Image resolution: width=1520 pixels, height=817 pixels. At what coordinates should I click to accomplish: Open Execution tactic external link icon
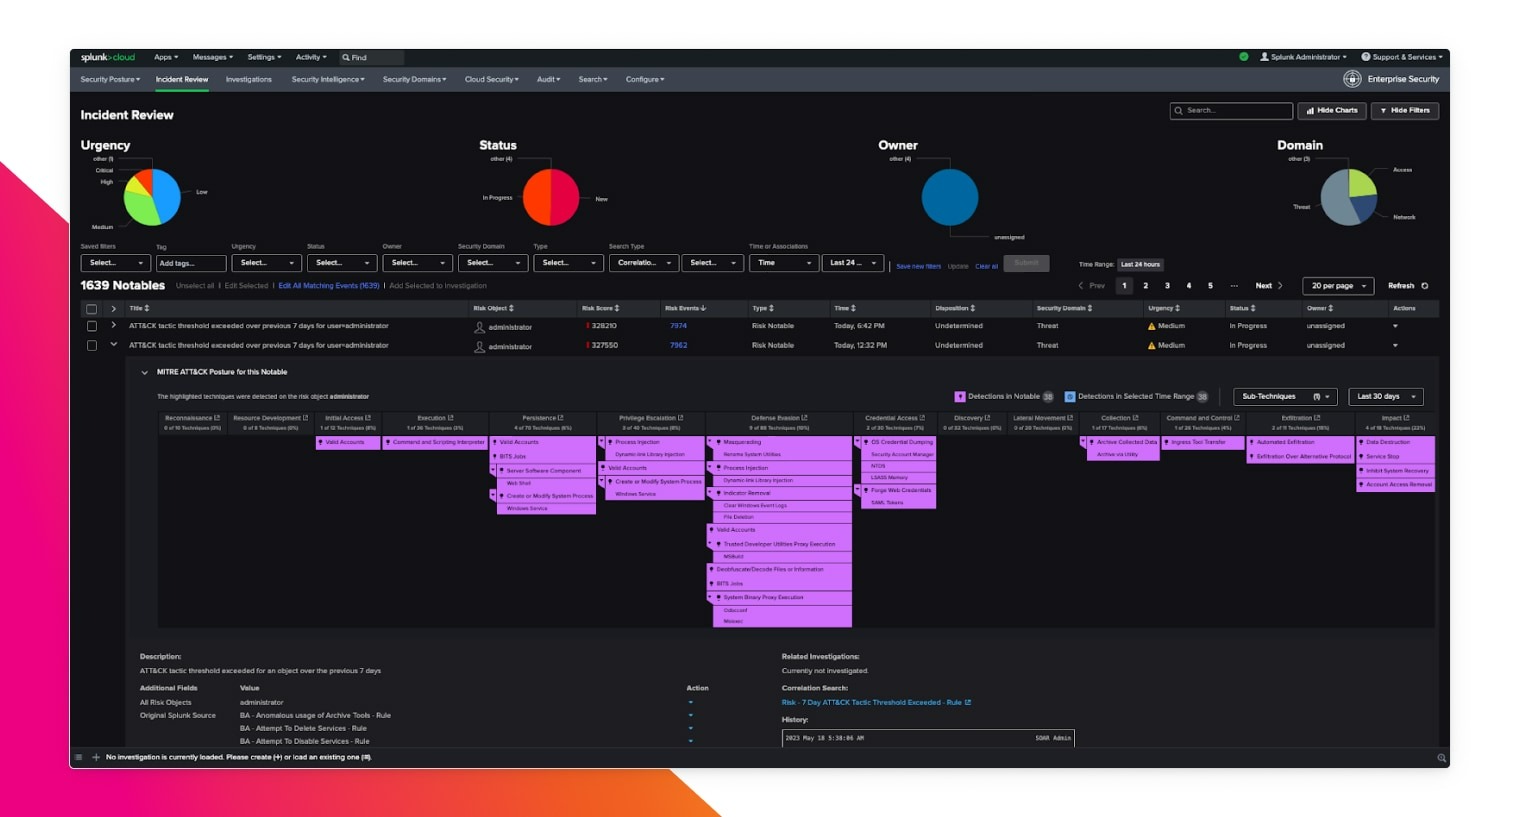[x=451, y=418]
